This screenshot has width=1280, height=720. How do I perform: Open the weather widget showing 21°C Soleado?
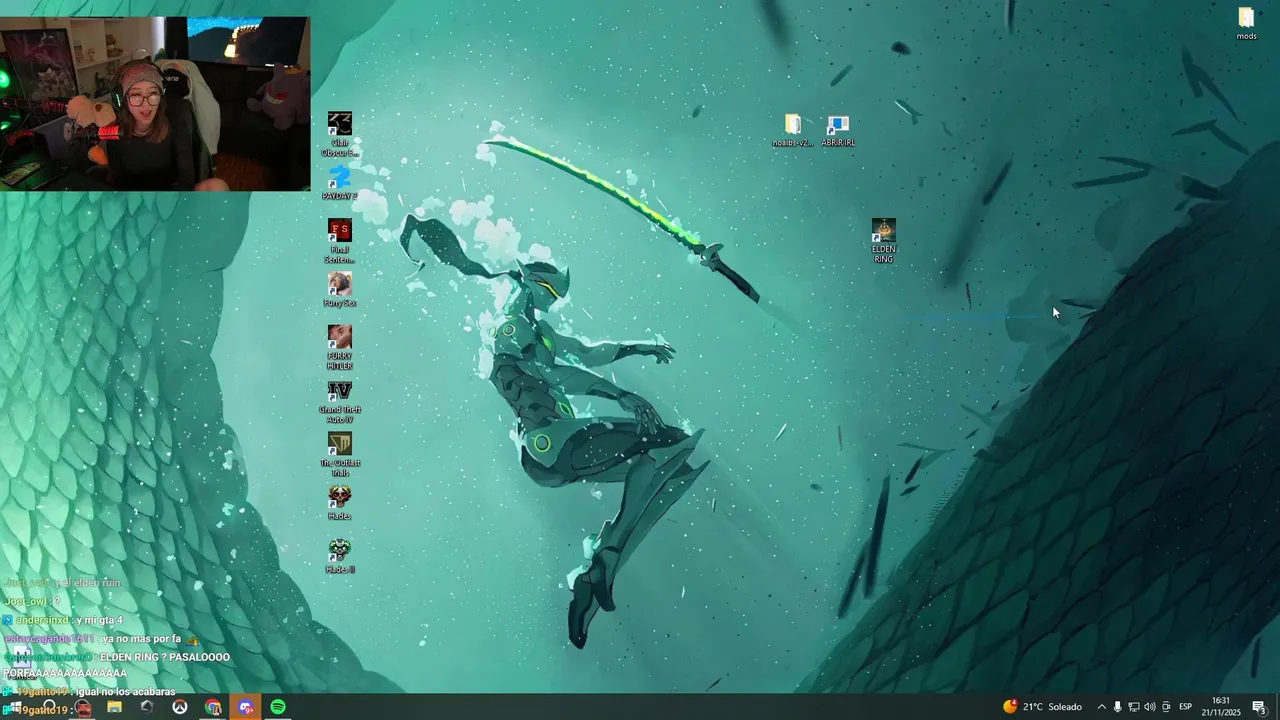[1043, 707]
